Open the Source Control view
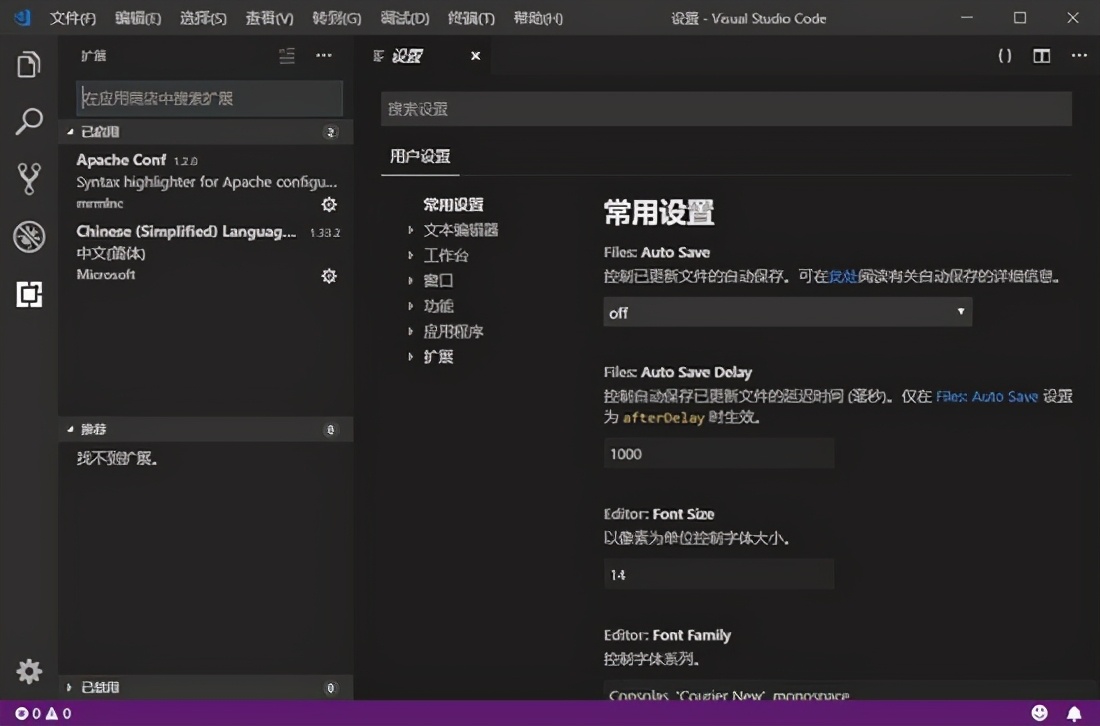 (x=27, y=180)
